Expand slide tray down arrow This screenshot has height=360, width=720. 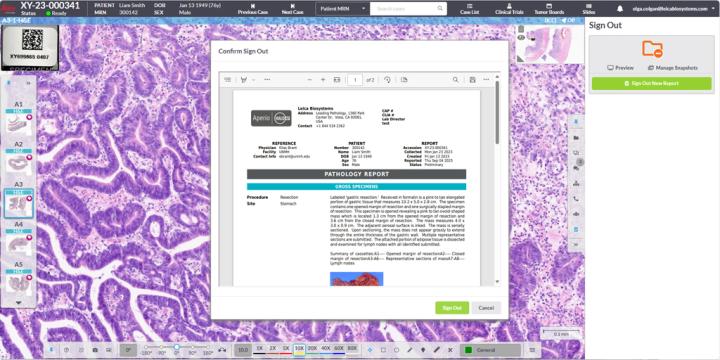[18, 303]
